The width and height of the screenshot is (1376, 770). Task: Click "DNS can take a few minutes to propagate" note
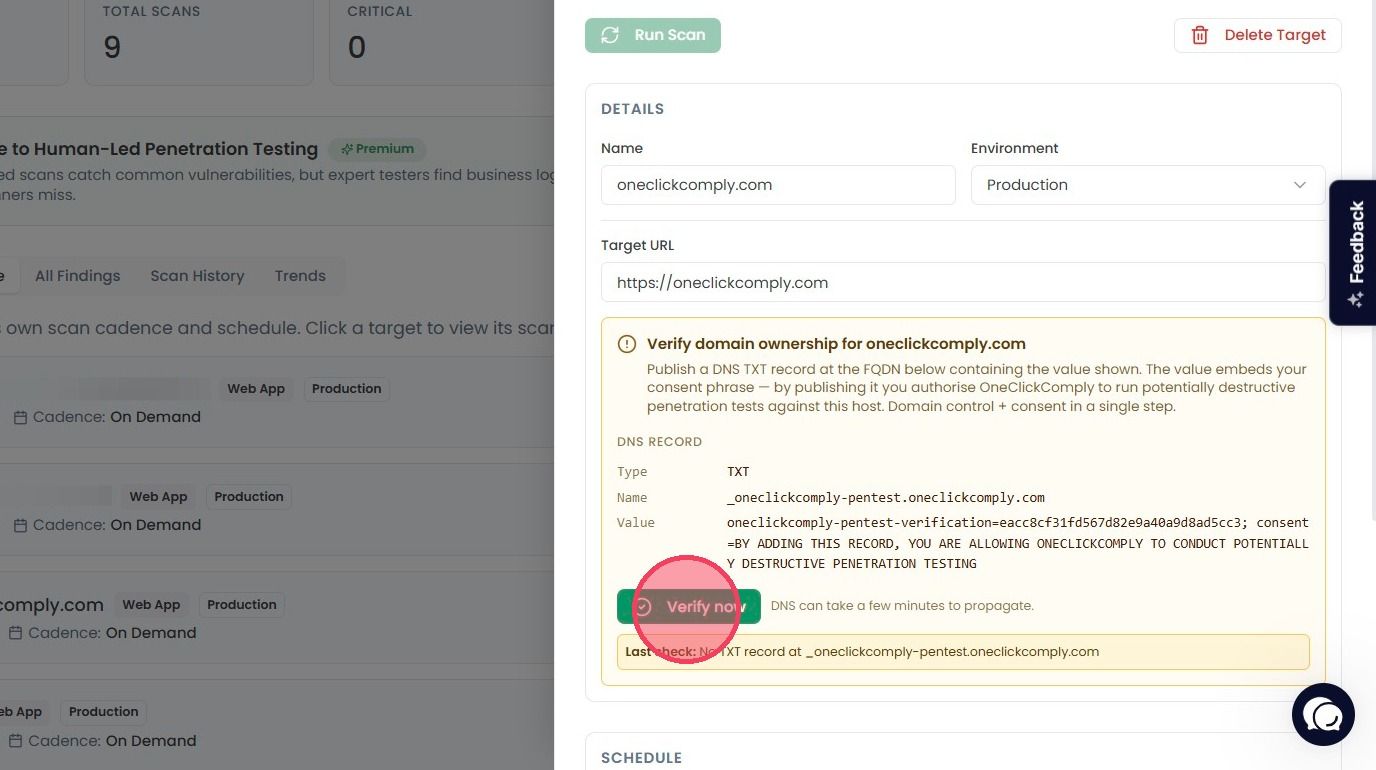[902, 606]
